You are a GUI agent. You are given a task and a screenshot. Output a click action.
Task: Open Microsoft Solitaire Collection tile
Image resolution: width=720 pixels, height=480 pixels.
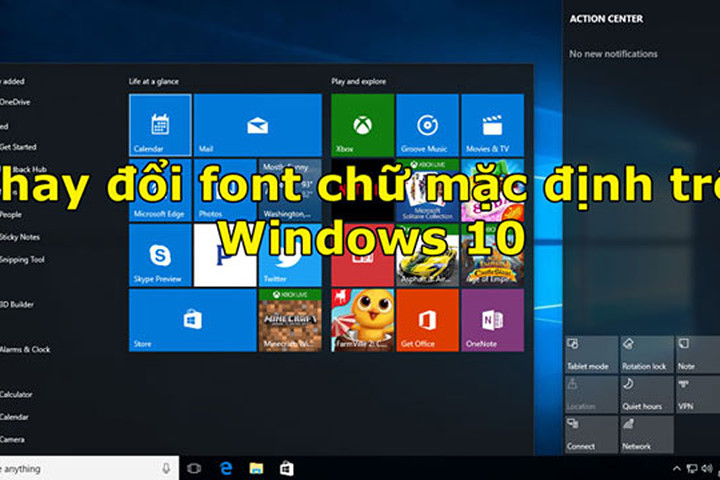427,190
